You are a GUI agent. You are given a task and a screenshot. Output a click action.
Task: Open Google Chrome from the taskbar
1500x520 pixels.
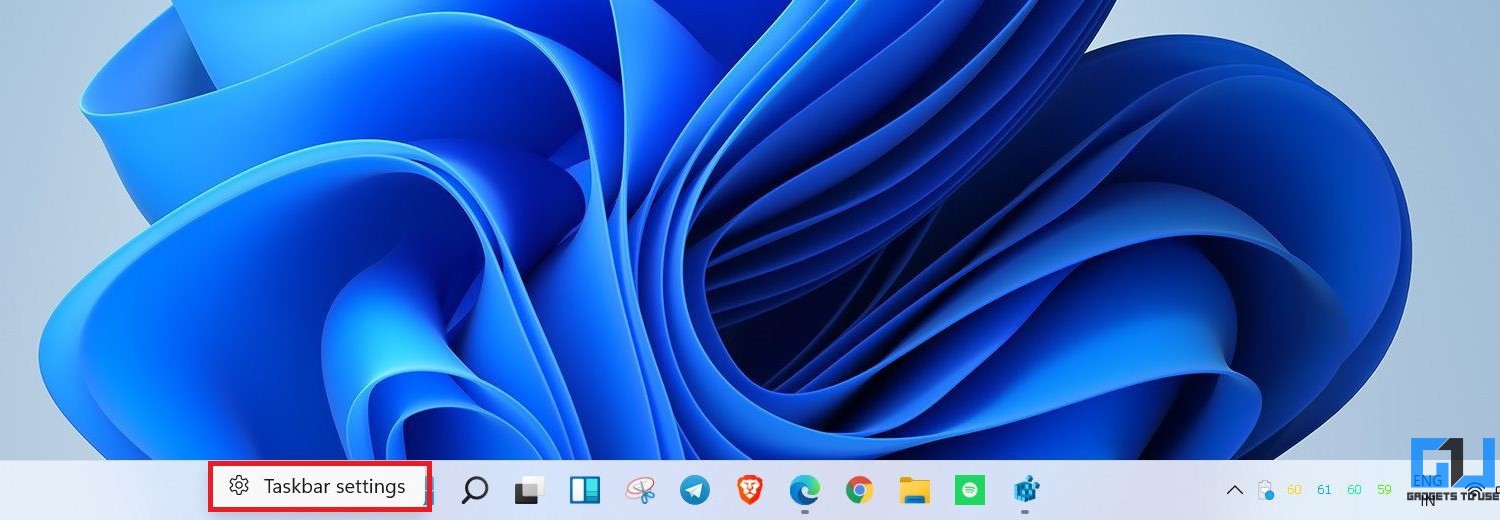(x=859, y=489)
